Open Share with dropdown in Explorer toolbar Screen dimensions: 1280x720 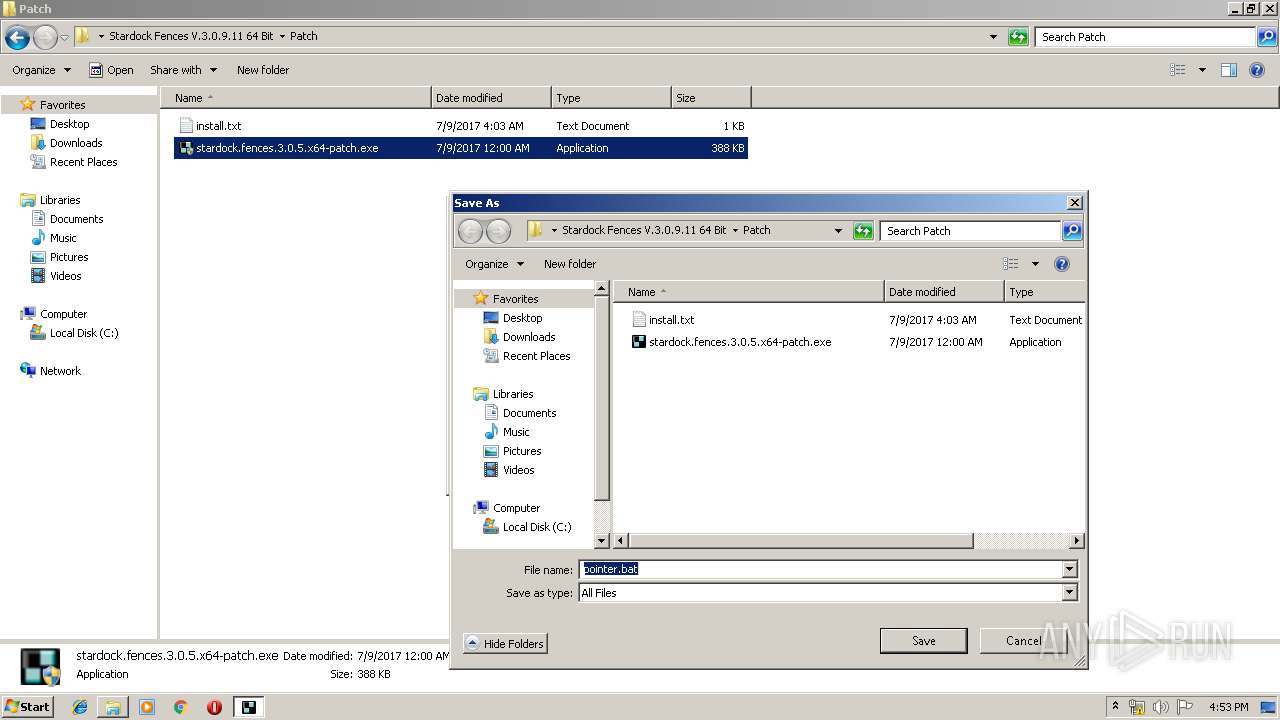click(x=183, y=70)
